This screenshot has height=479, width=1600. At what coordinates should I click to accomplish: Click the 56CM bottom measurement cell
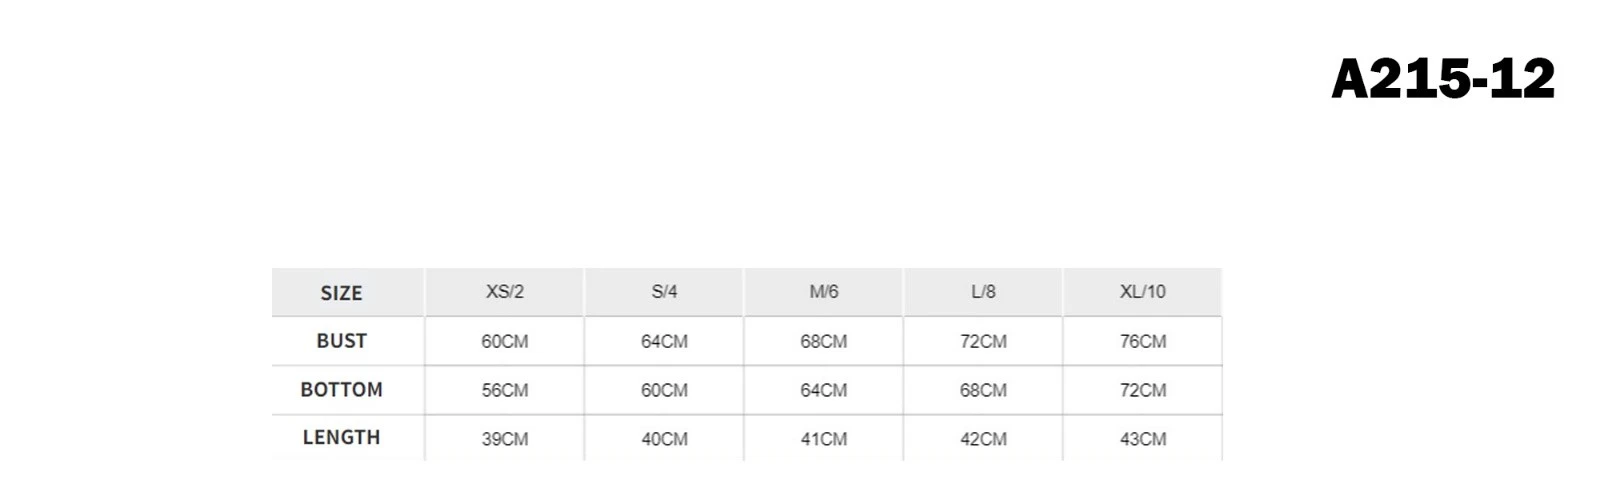[x=505, y=390]
